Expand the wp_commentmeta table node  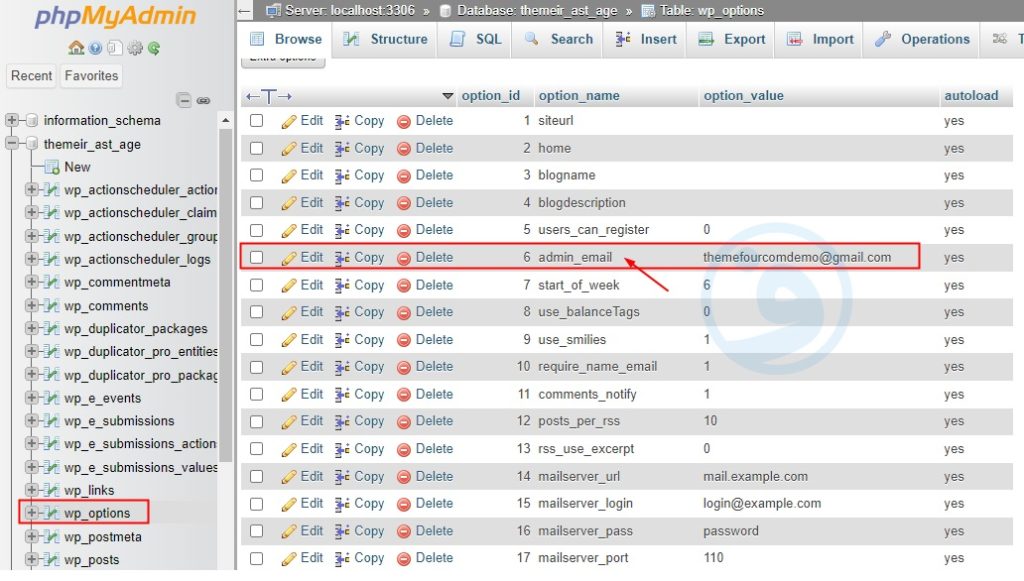(31, 282)
